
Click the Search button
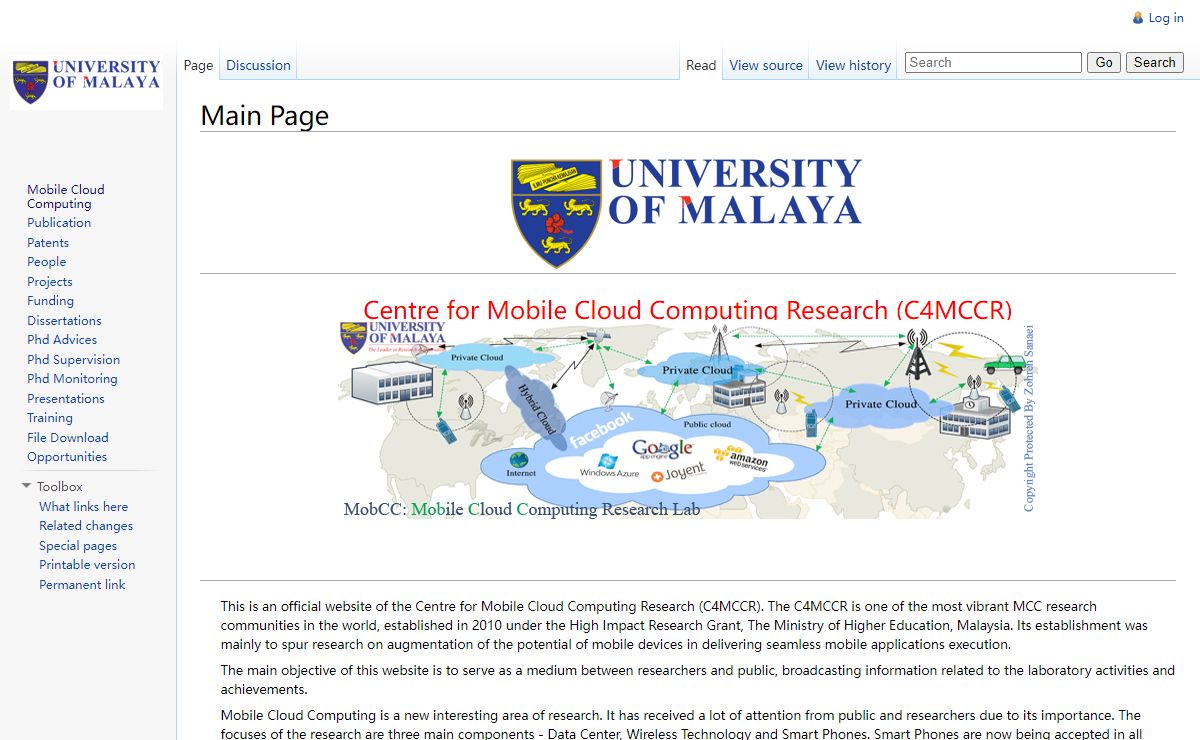pyautogui.click(x=1155, y=62)
